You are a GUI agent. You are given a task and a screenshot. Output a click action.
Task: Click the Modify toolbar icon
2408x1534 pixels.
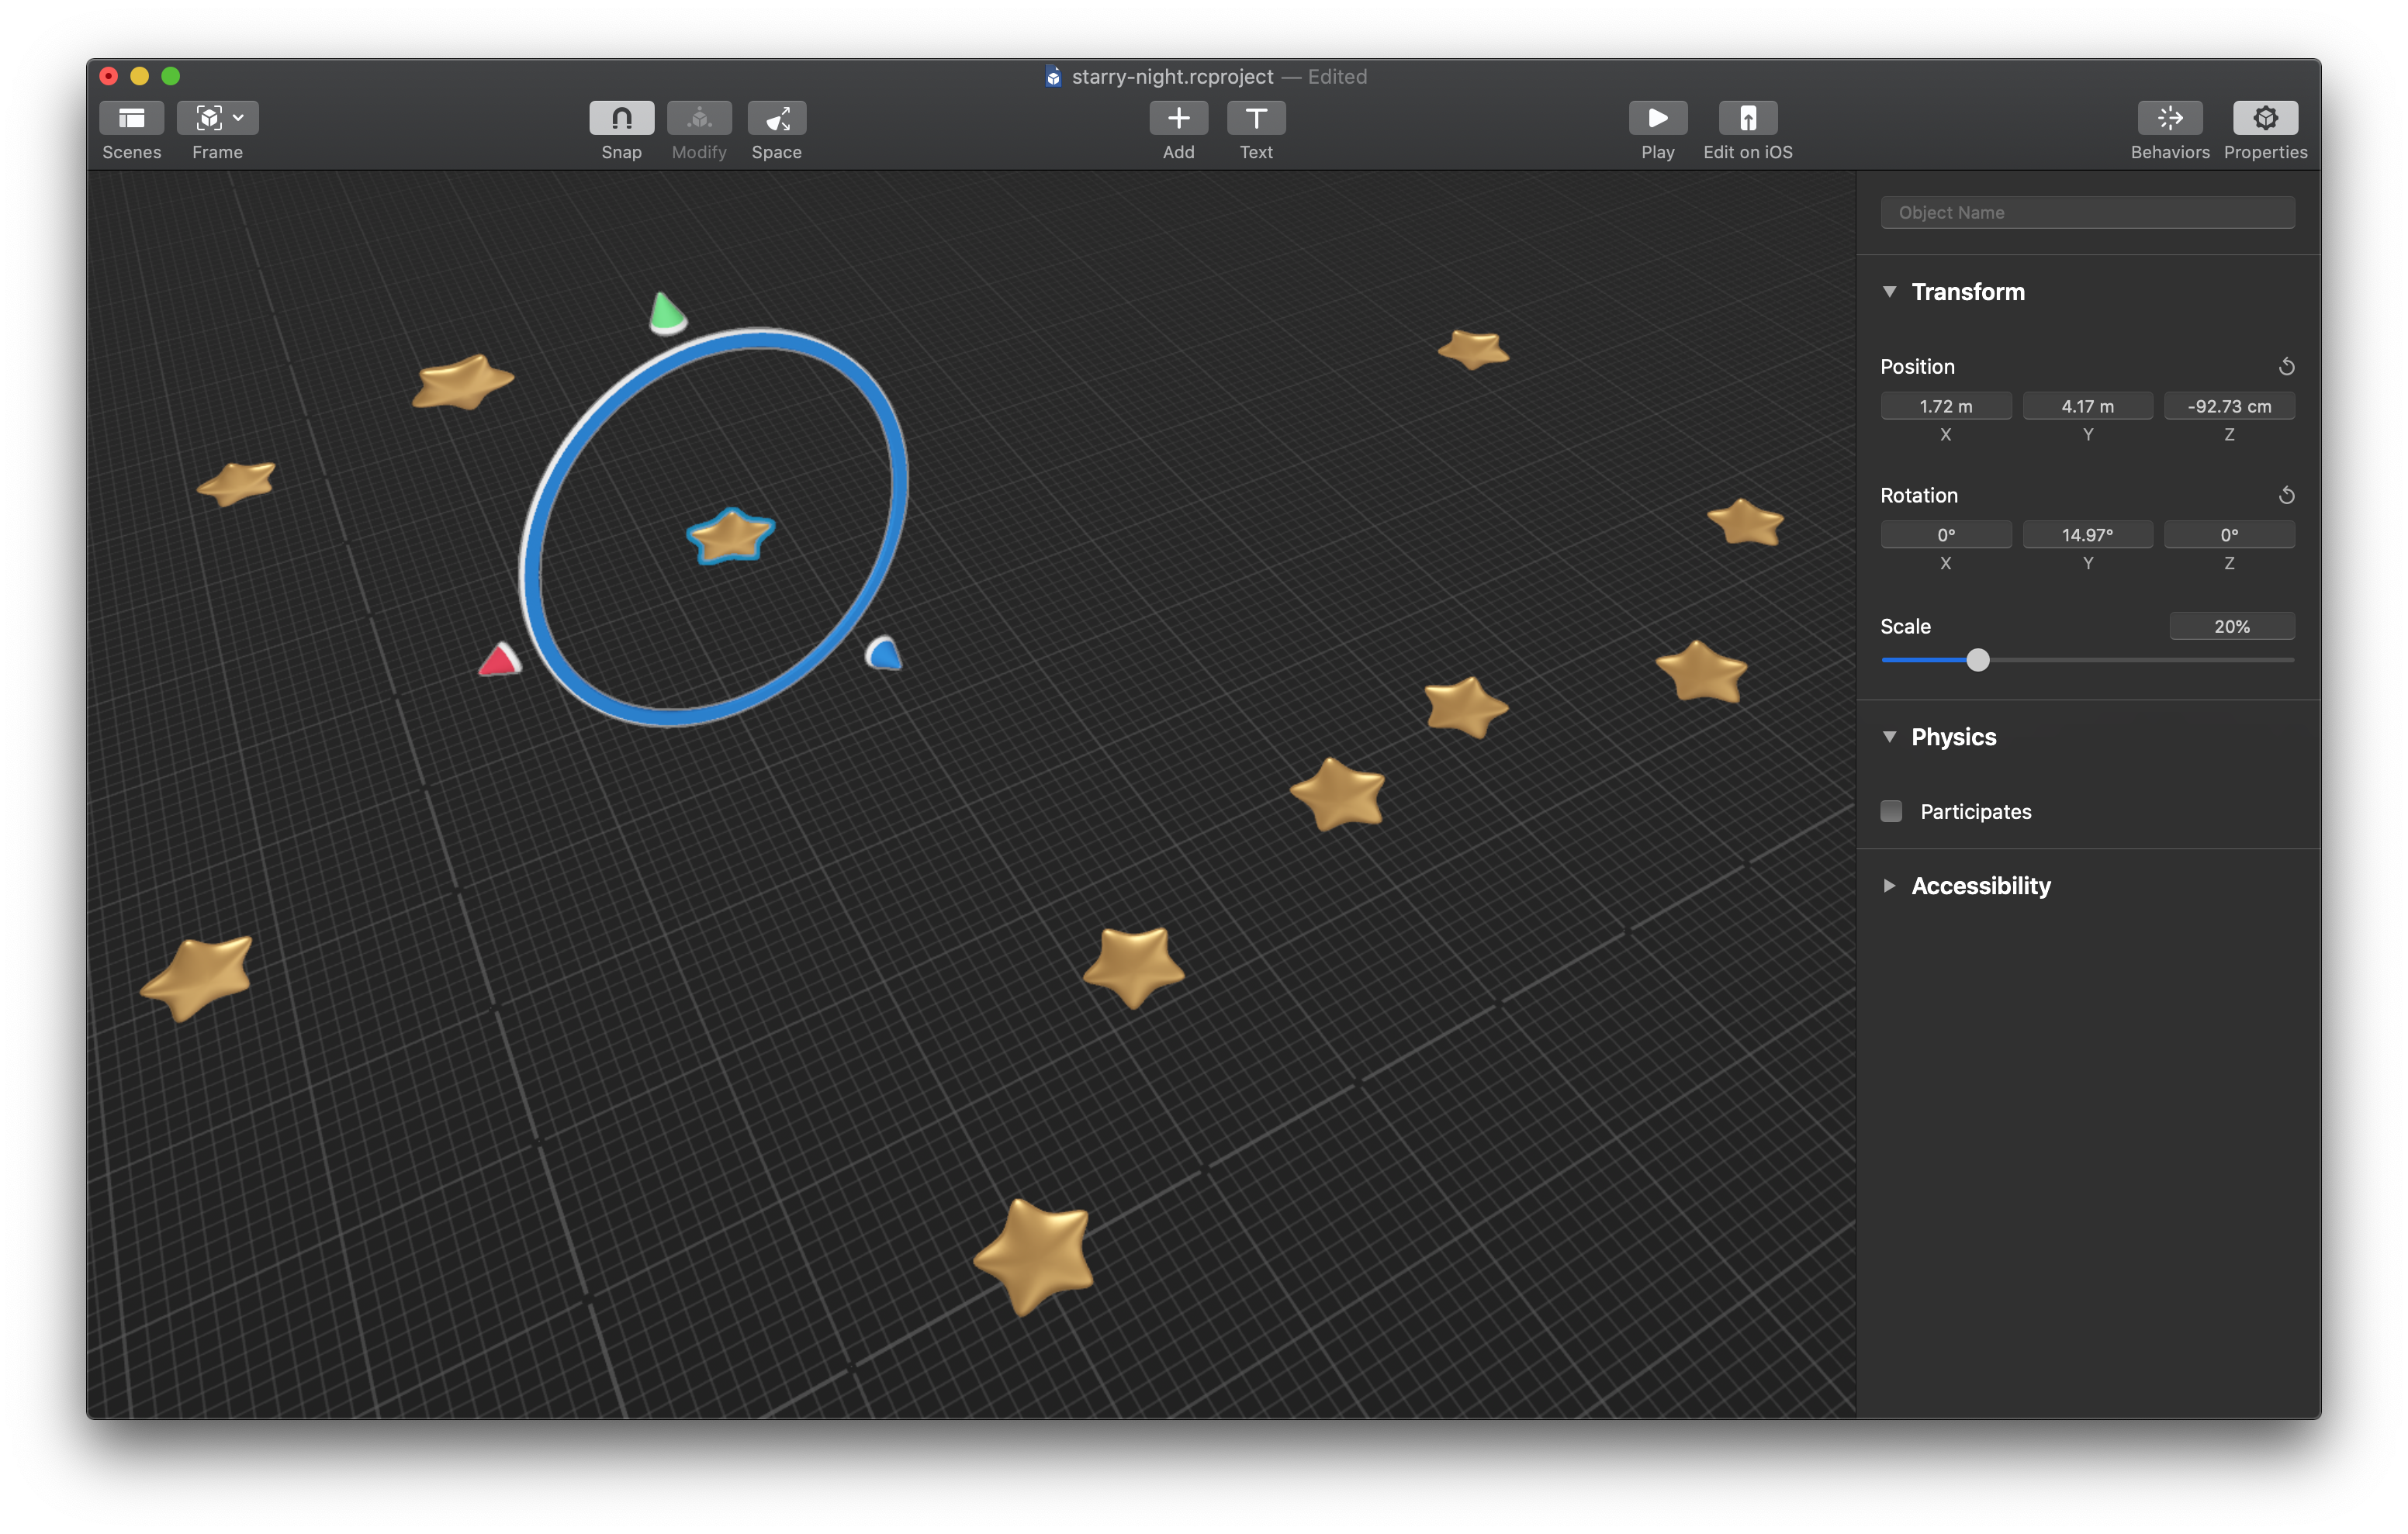click(699, 118)
